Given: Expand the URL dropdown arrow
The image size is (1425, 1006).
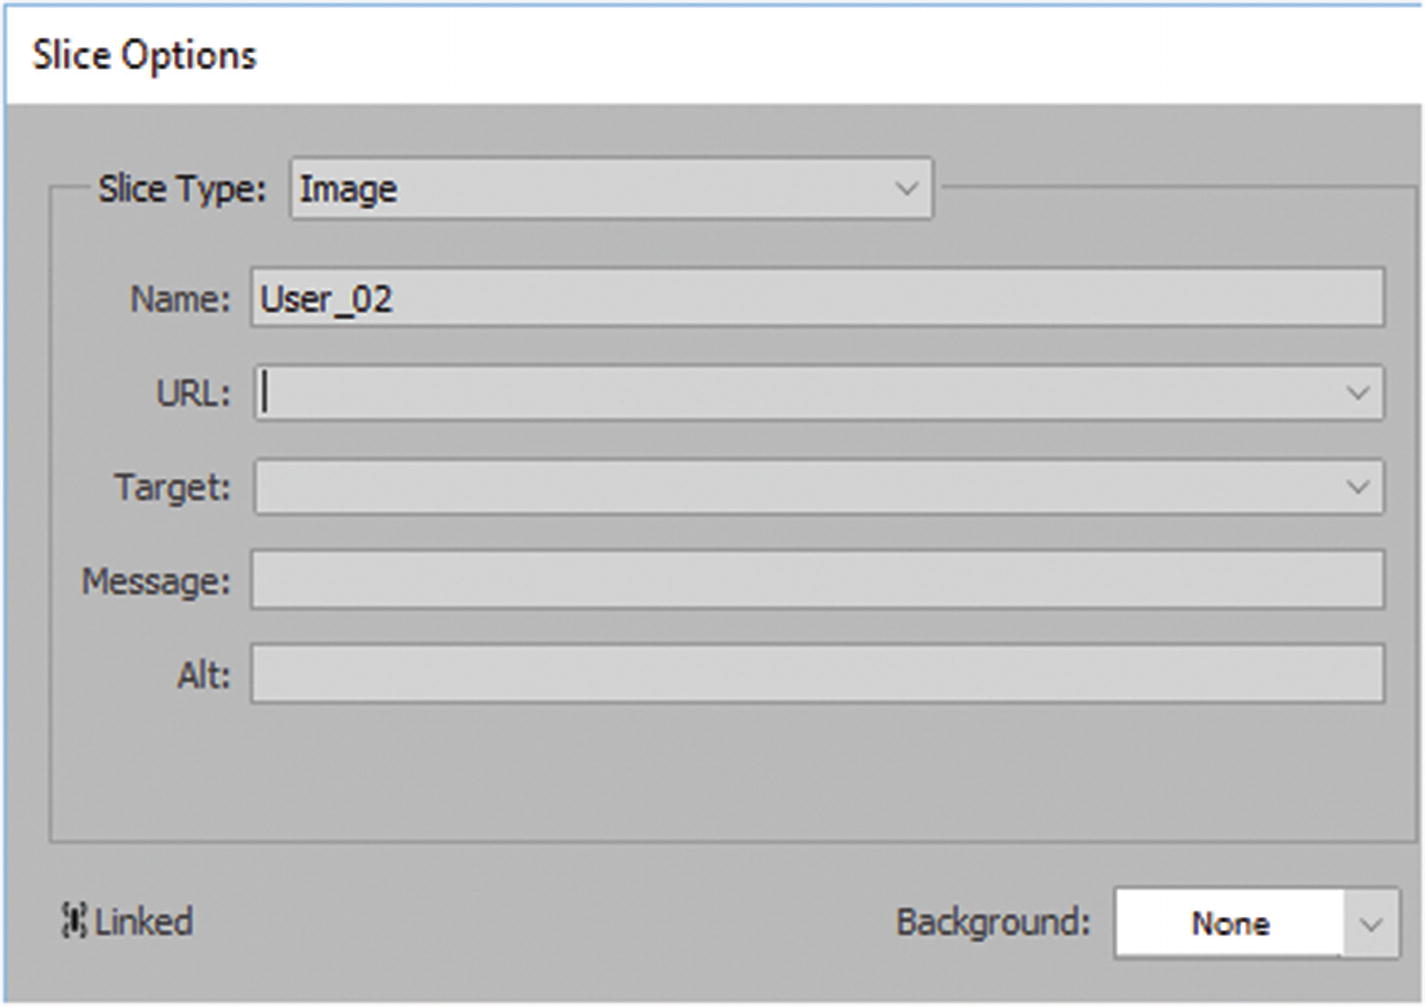Looking at the screenshot, I should click(x=1357, y=393).
